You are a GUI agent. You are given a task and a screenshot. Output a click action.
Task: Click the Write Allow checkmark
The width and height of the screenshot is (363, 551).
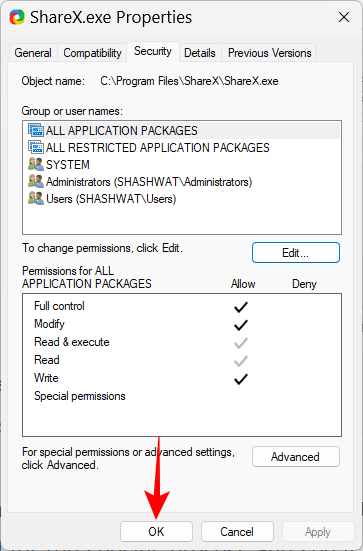point(241,379)
